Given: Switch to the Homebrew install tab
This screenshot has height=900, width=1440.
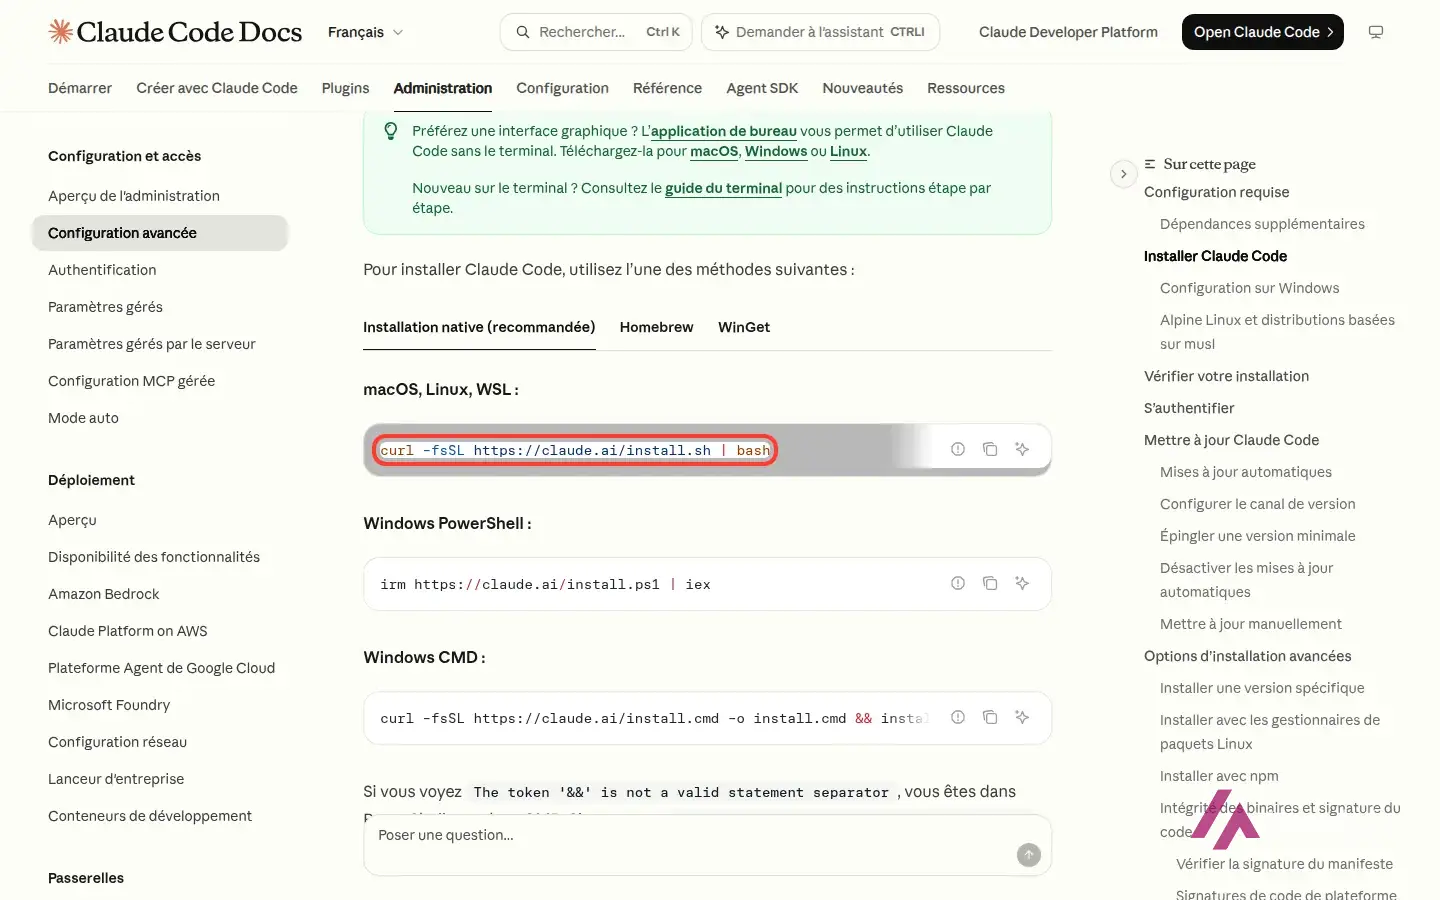Looking at the screenshot, I should pos(656,327).
